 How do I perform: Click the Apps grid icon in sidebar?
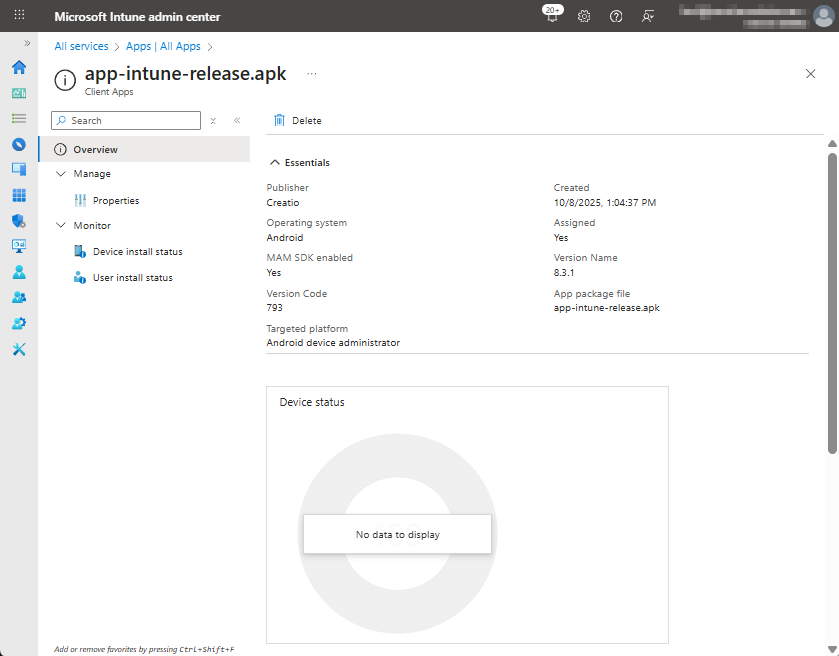pyautogui.click(x=18, y=195)
